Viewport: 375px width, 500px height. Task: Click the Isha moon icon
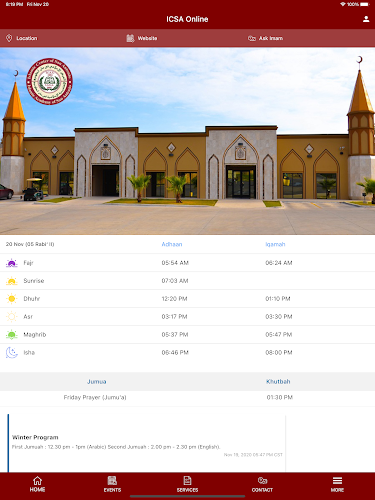tap(12, 352)
